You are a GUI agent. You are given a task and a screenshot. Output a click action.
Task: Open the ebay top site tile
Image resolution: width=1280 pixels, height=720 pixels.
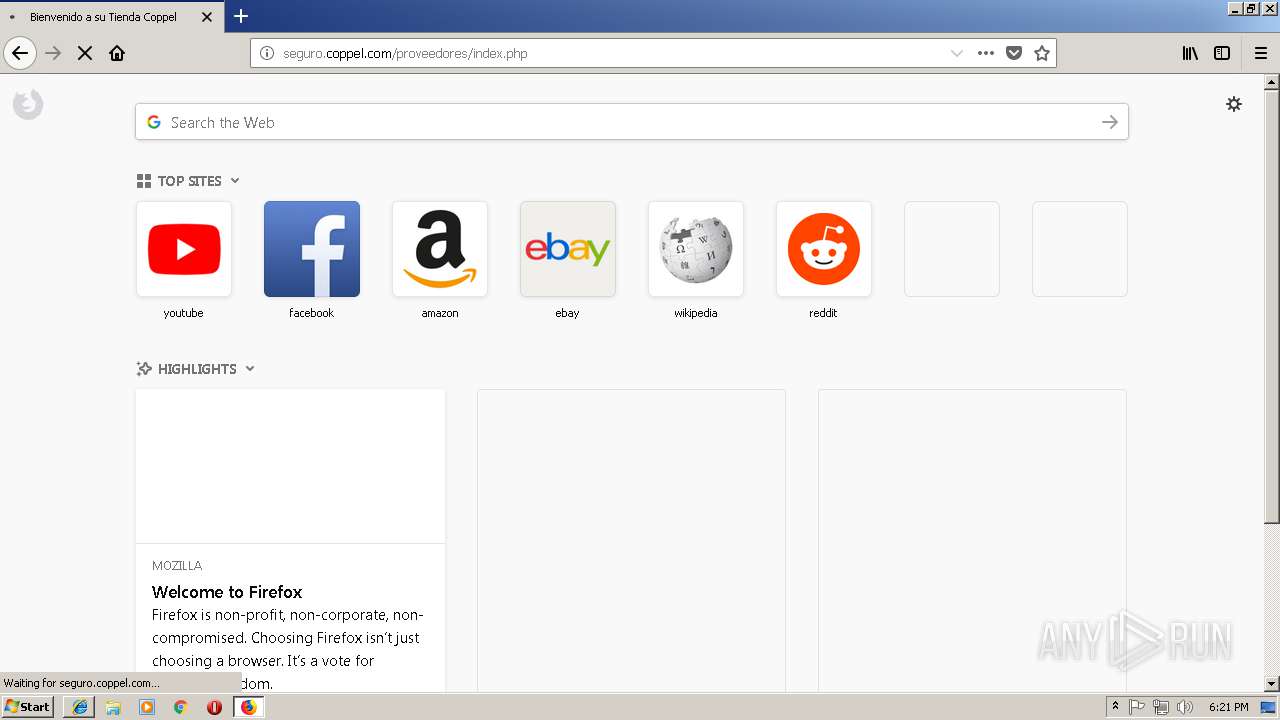point(568,249)
